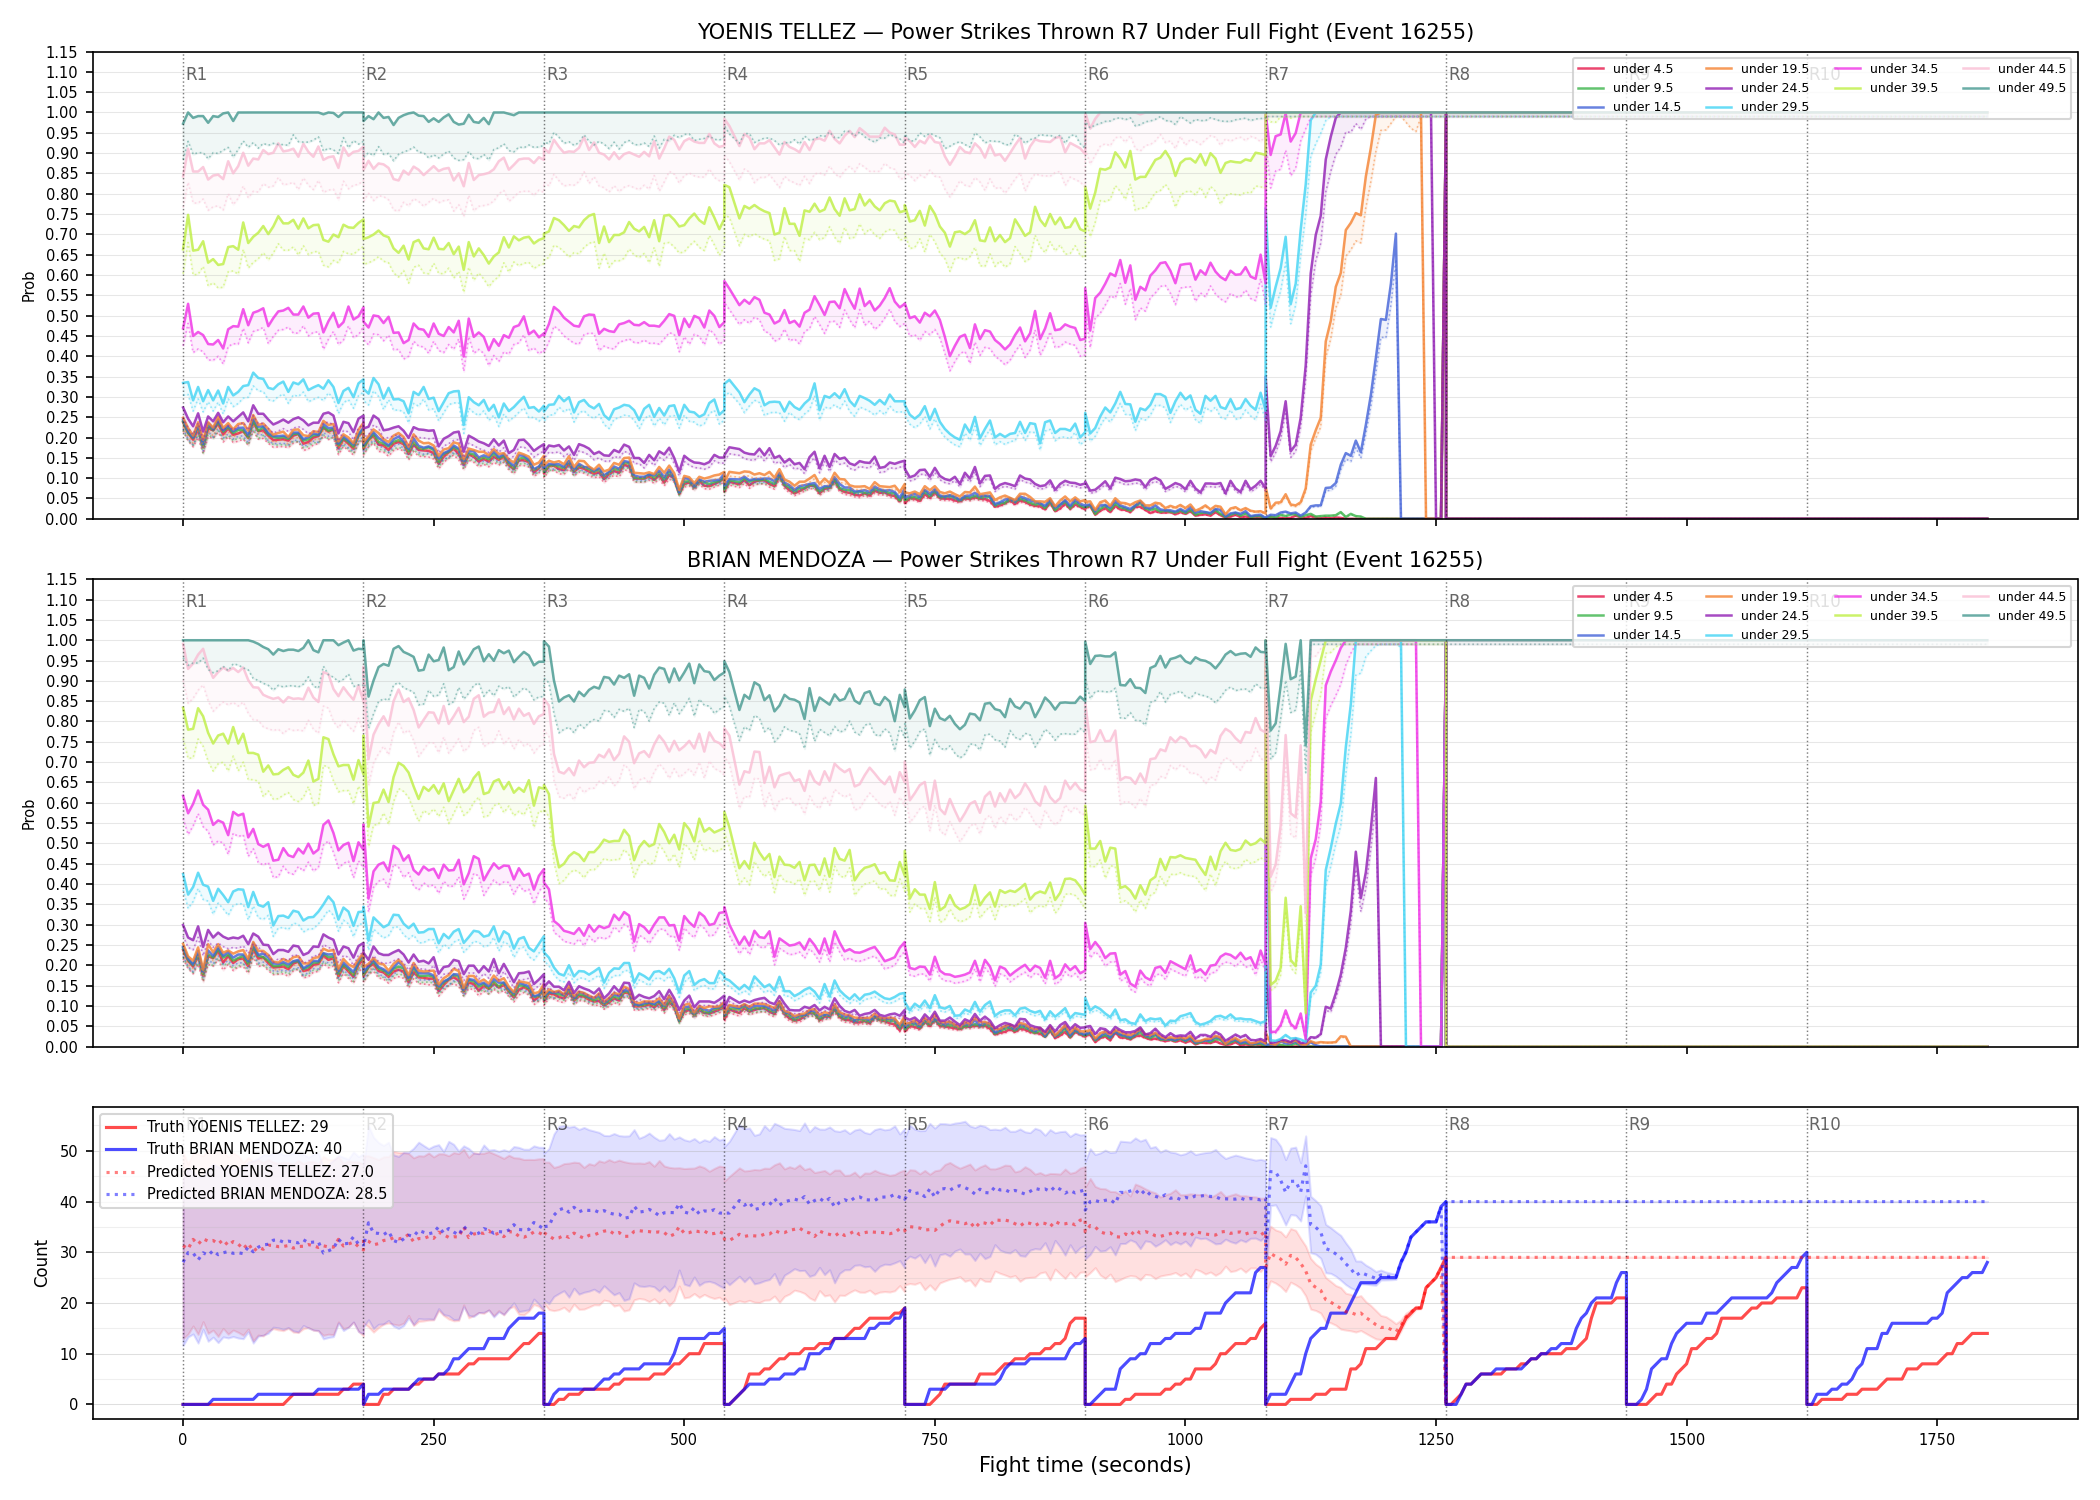Click the YOENIS TELLEZ chart title
This screenshot has height=1500, width=2100.
[1085, 32]
